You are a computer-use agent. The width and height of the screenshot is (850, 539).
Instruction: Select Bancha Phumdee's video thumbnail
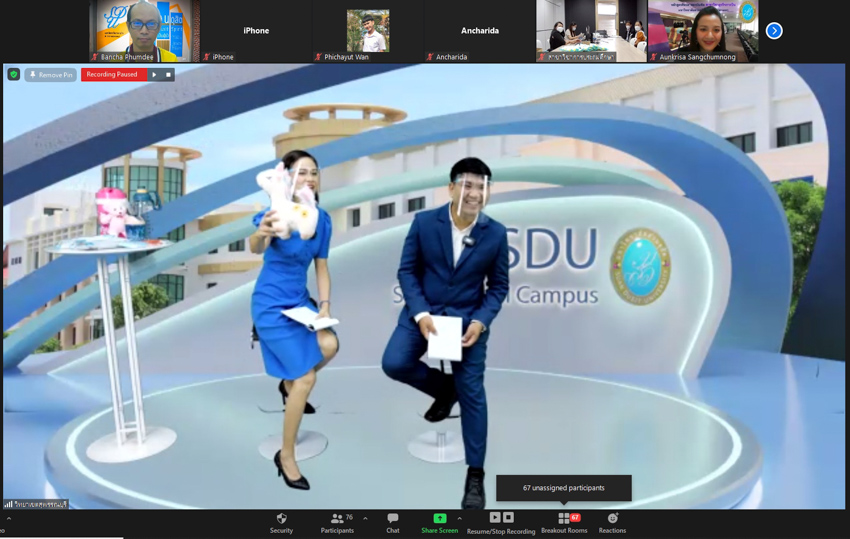tap(144, 30)
